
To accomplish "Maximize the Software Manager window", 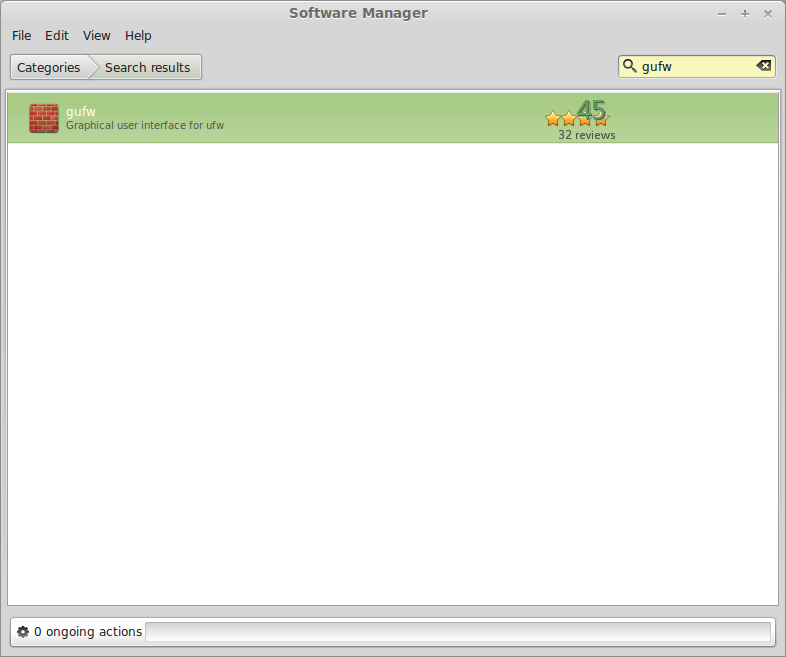I will pyautogui.click(x=745, y=14).
